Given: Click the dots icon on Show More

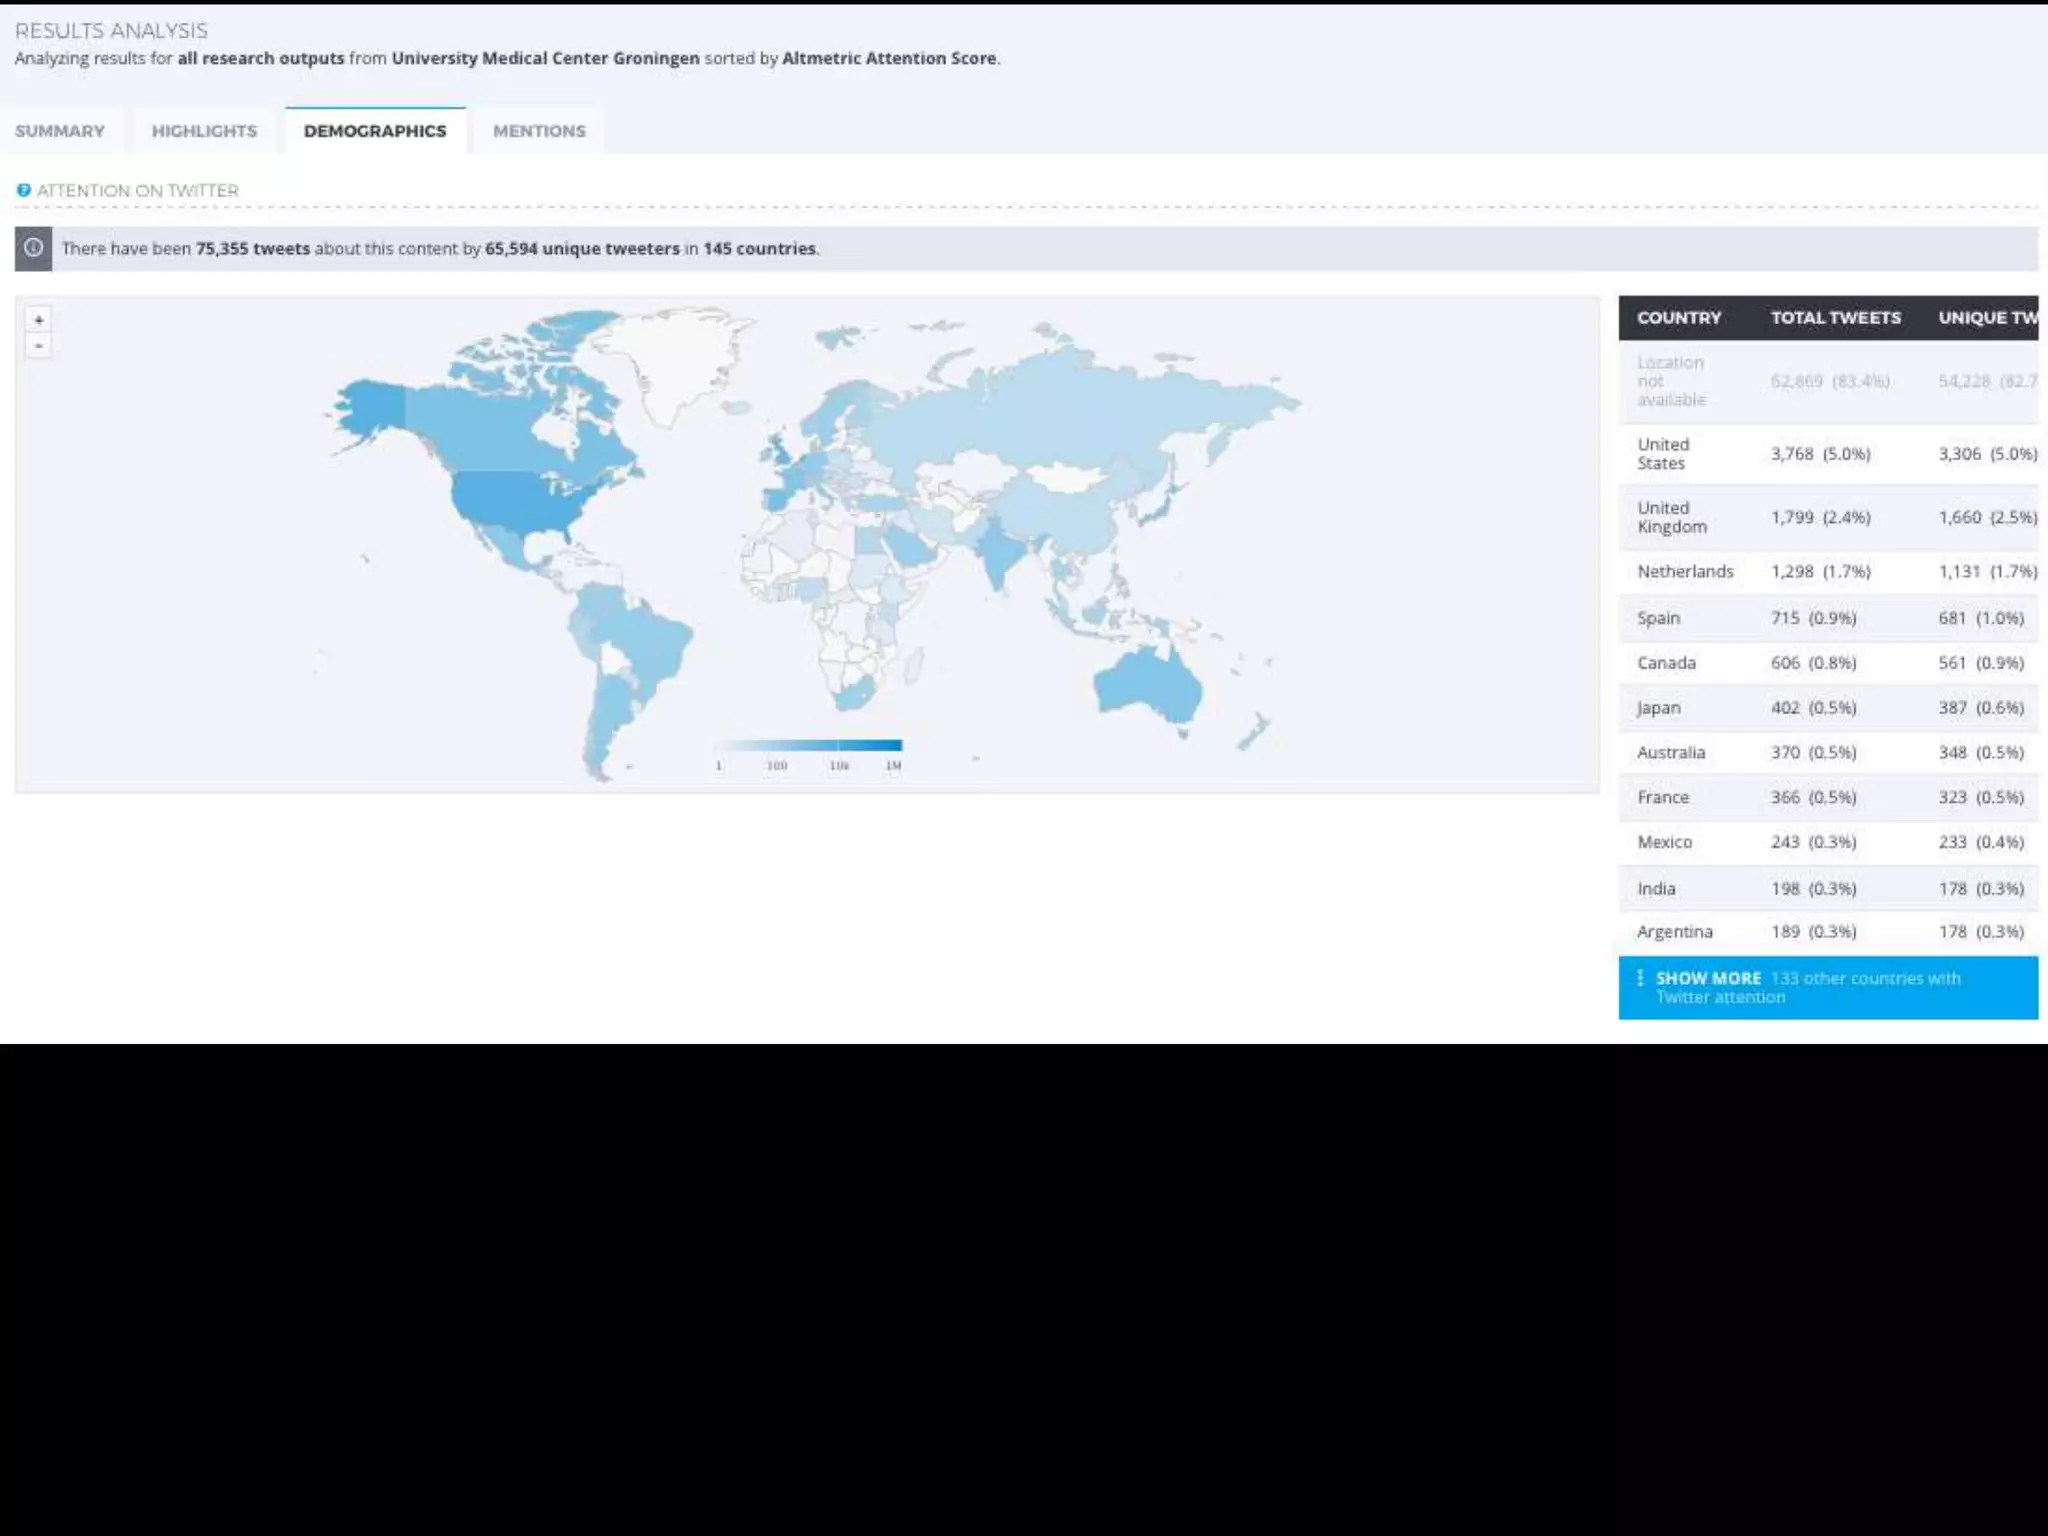Looking at the screenshot, I should pyautogui.click(x=1640, y=978).
